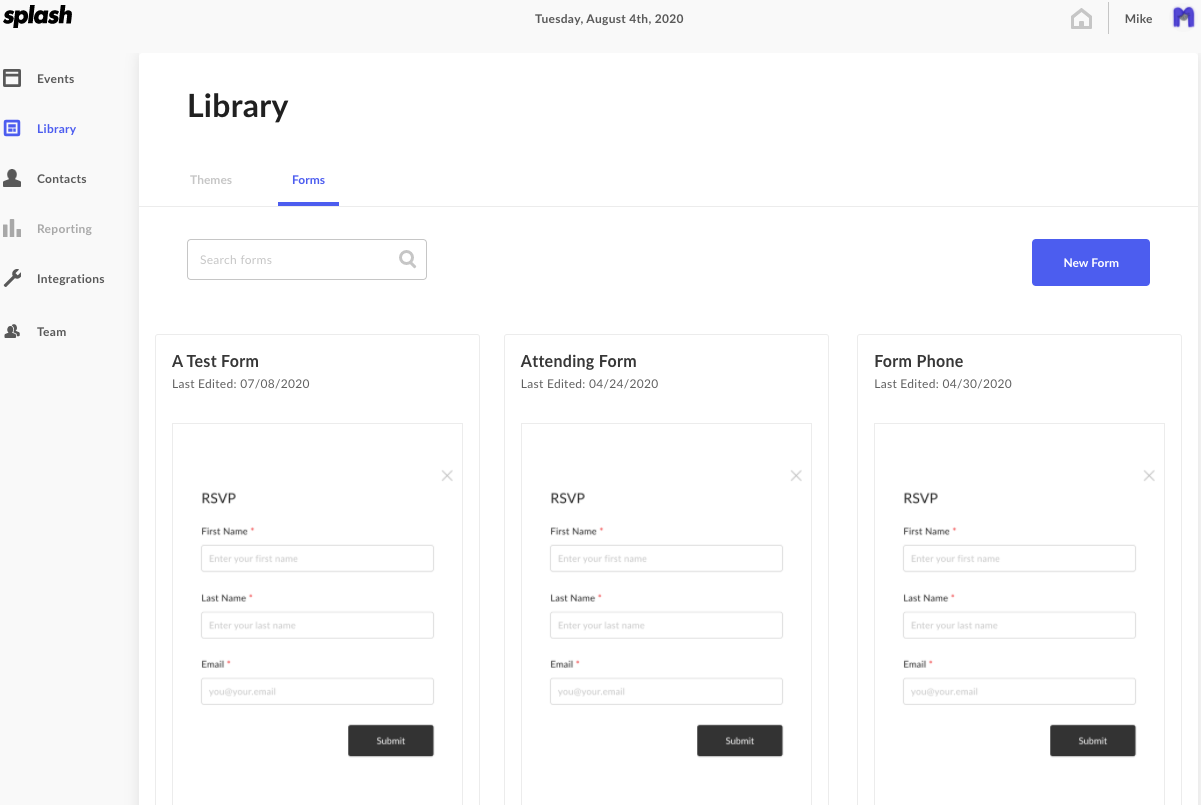The height and width of the screenshot is (805, 1201).
Task: Click Submit in Form Phone preview
Action: [x=1093, y=741]
